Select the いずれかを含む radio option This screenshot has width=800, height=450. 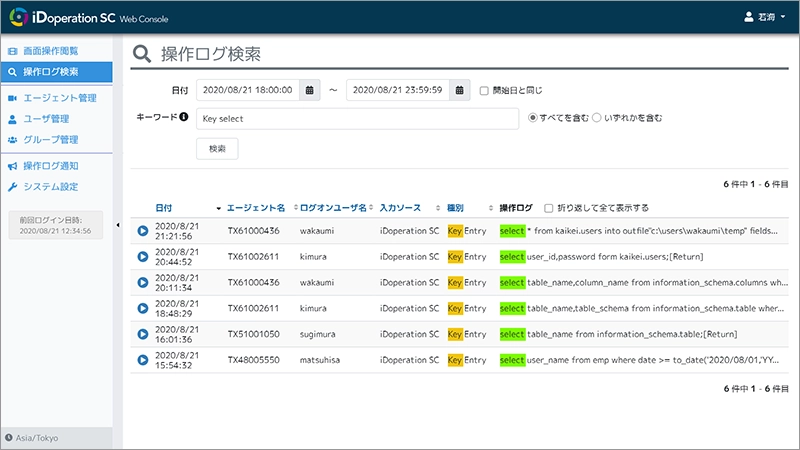point(597,117)
